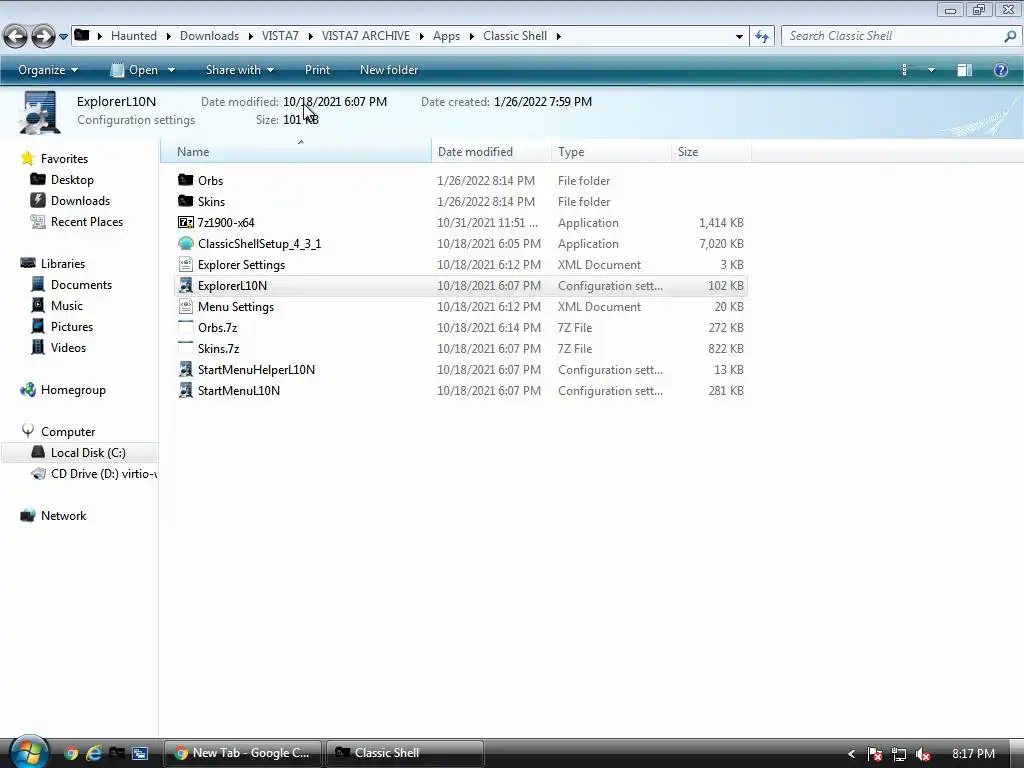
Task: Select the ExplorerL10N file row icon
Action: 185,285
